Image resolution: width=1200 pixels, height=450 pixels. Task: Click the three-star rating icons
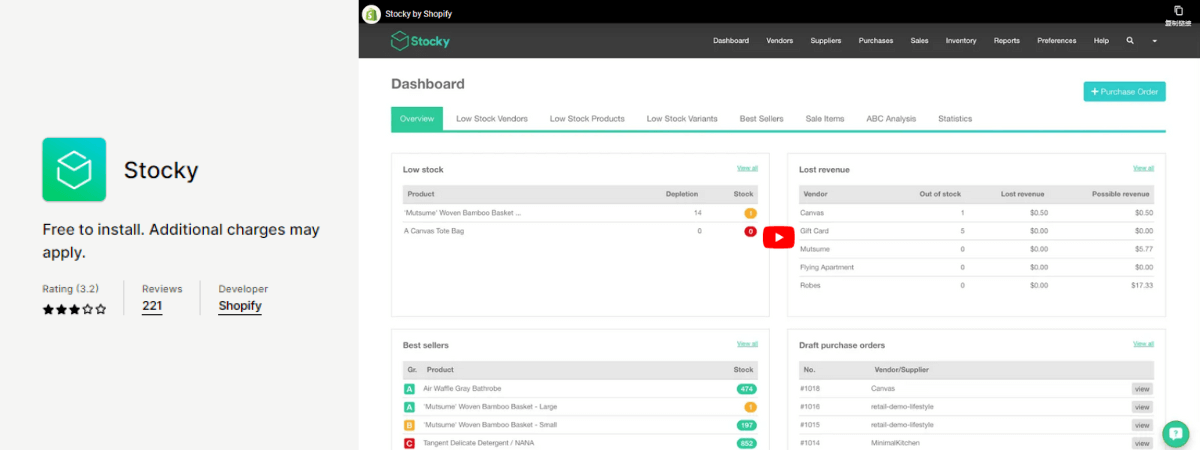[x=74, y=309]
